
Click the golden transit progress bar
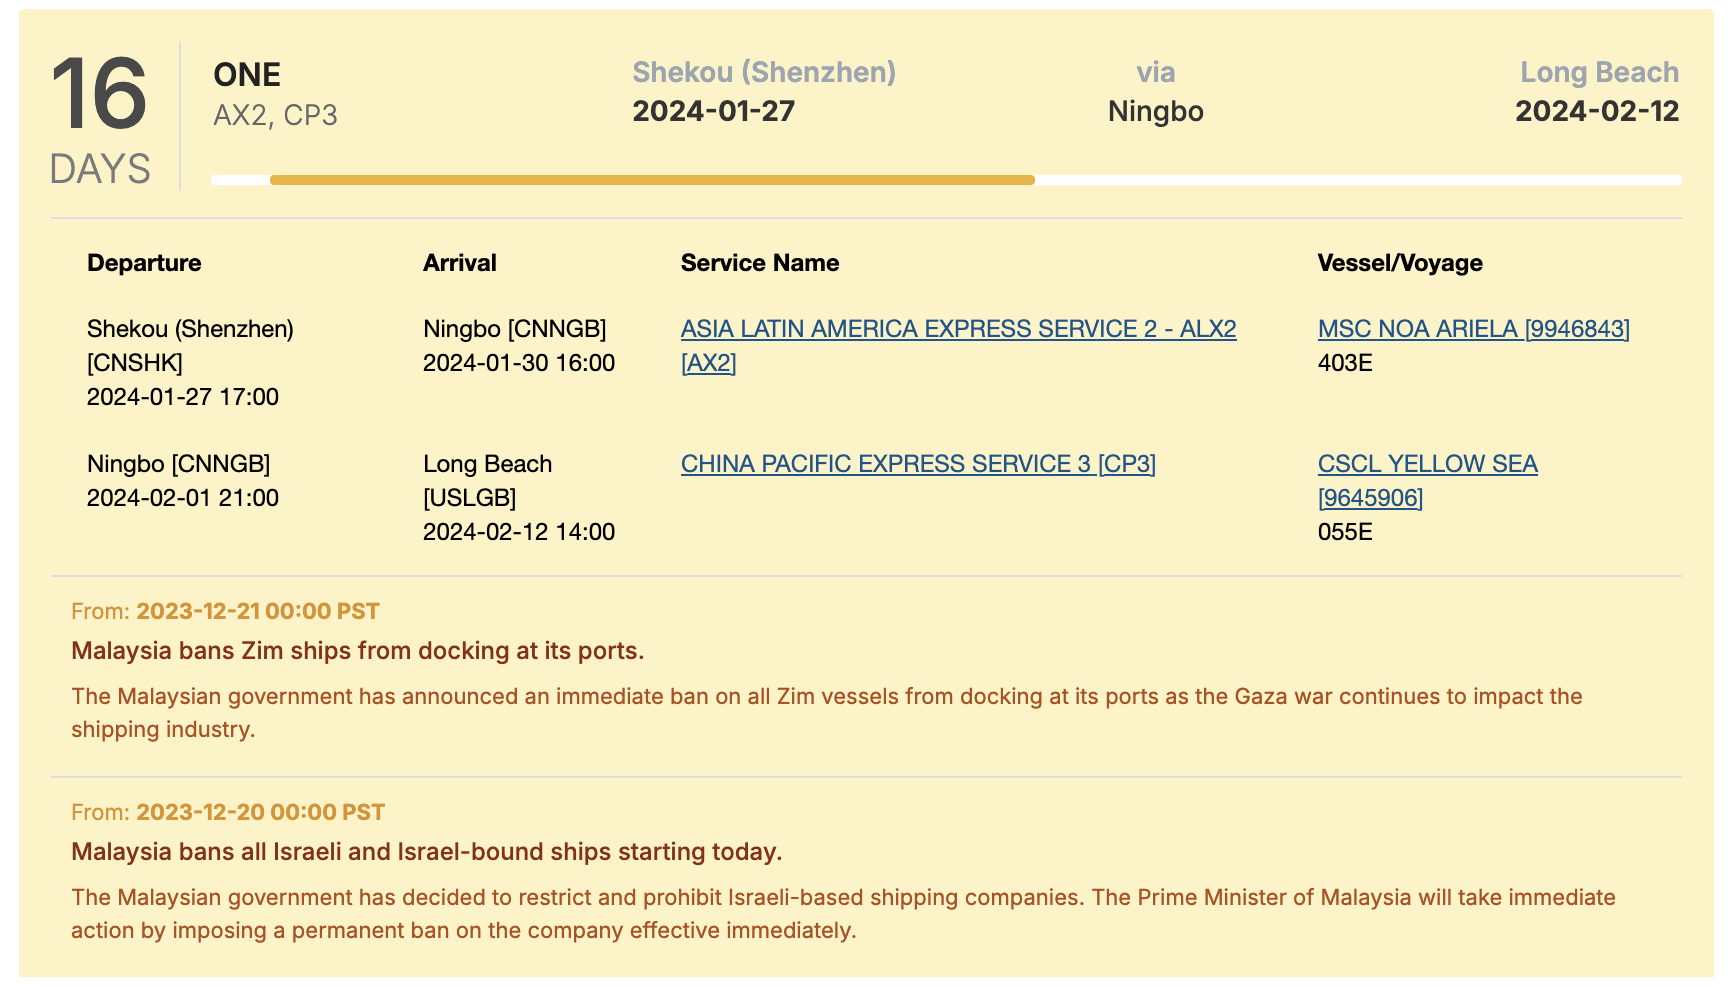tap(652, 180)
